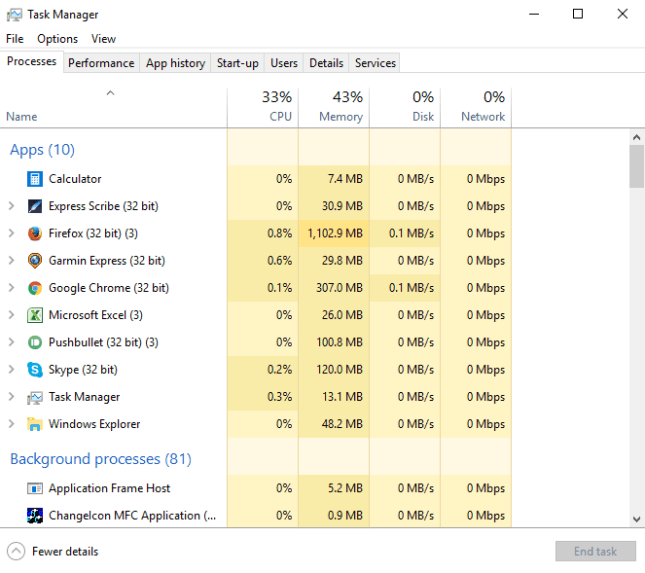Click the Microsoft Excel icon
The width and height of the screenshot is (645, 573).
[x=35, y=315]
